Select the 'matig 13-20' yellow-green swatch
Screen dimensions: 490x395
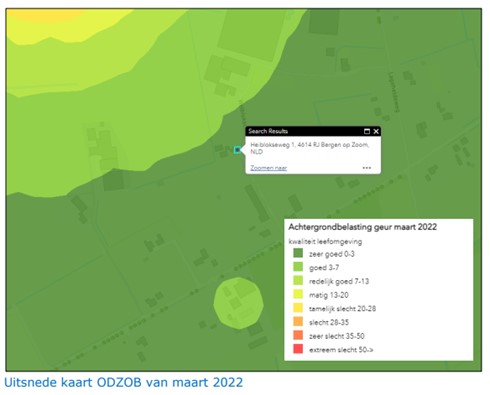[x=298, y=294]
